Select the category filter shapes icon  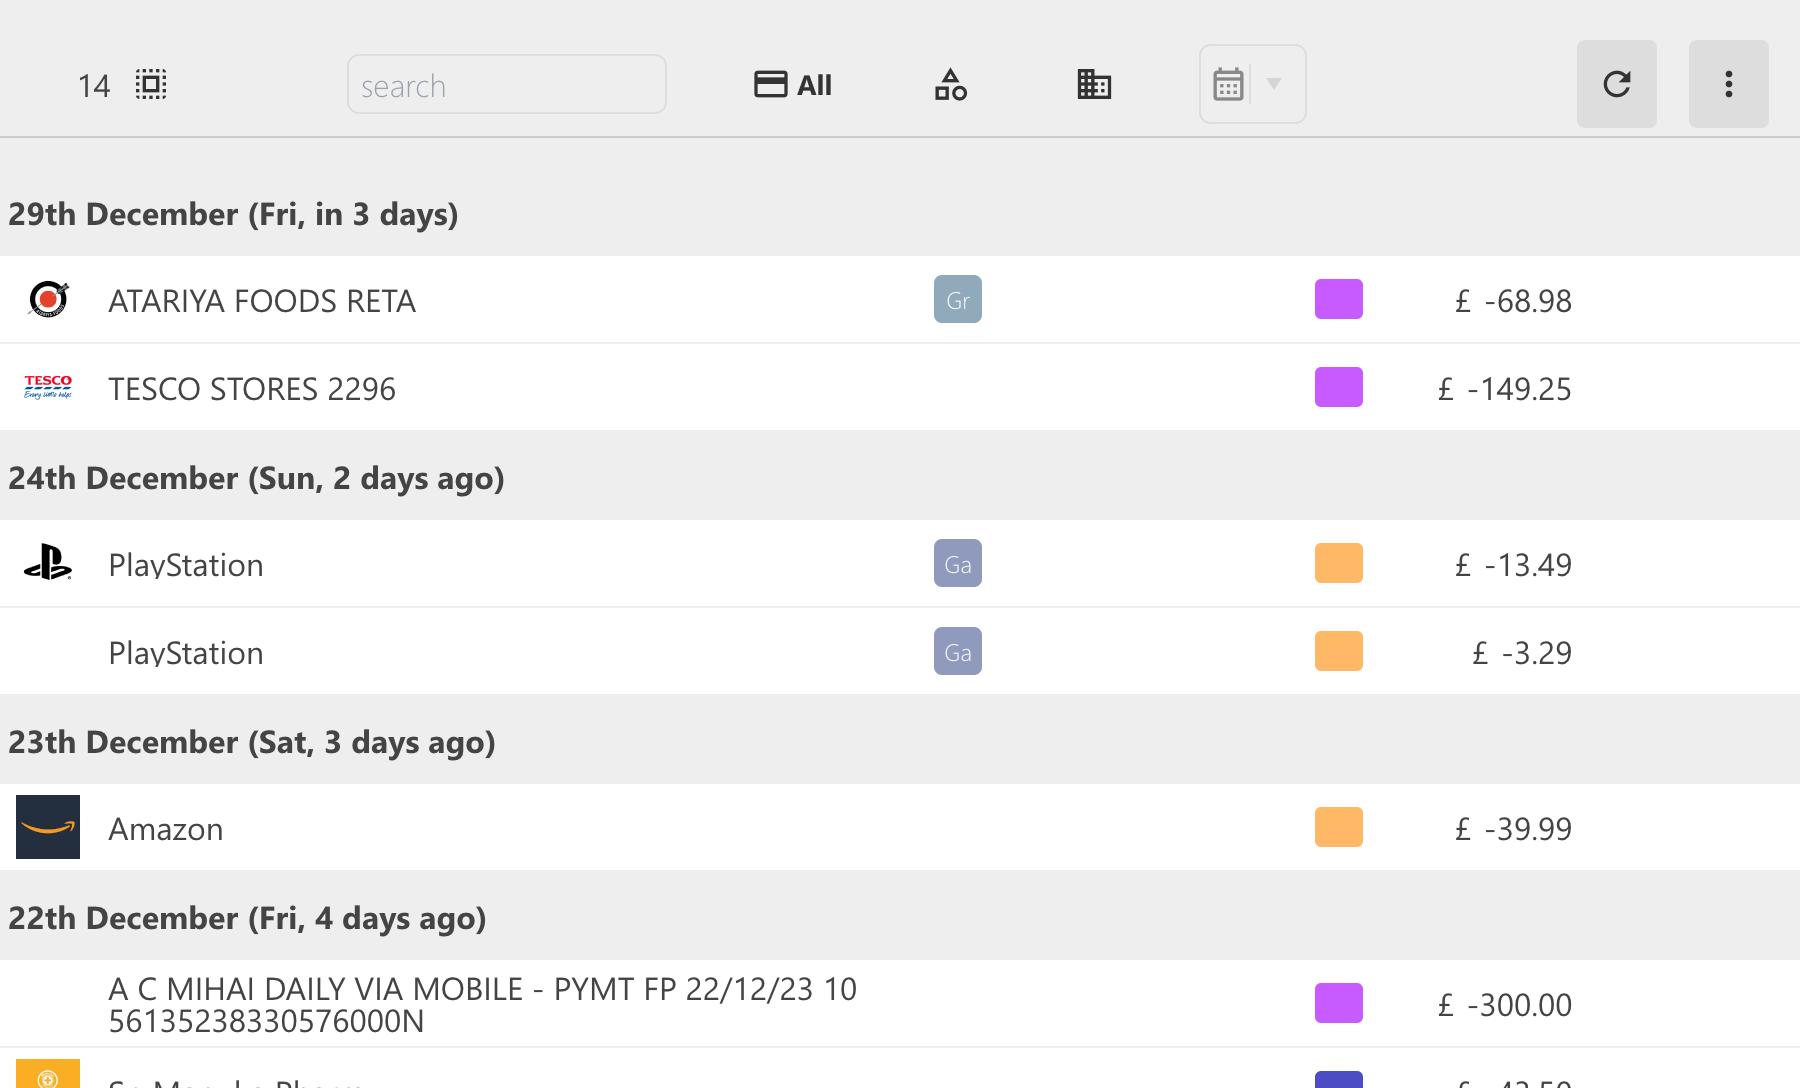click(x=949, y=84)
